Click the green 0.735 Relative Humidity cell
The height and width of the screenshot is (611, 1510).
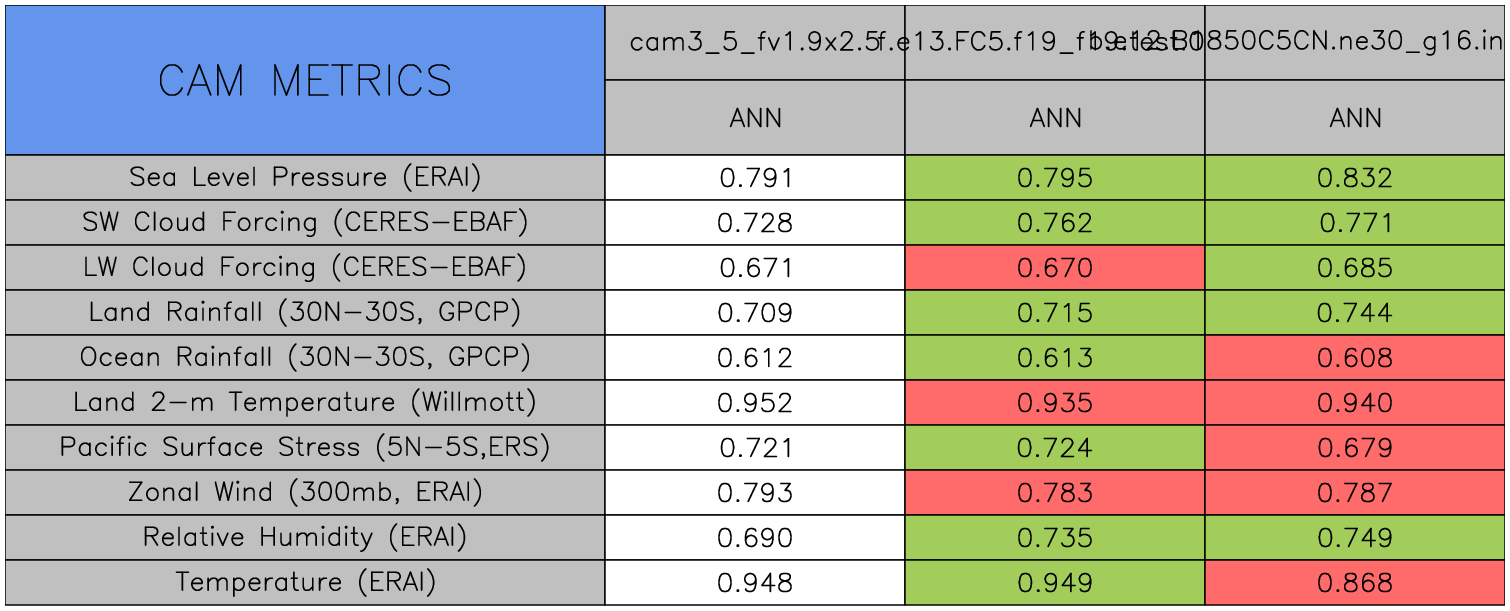(x=1055, y=538)
